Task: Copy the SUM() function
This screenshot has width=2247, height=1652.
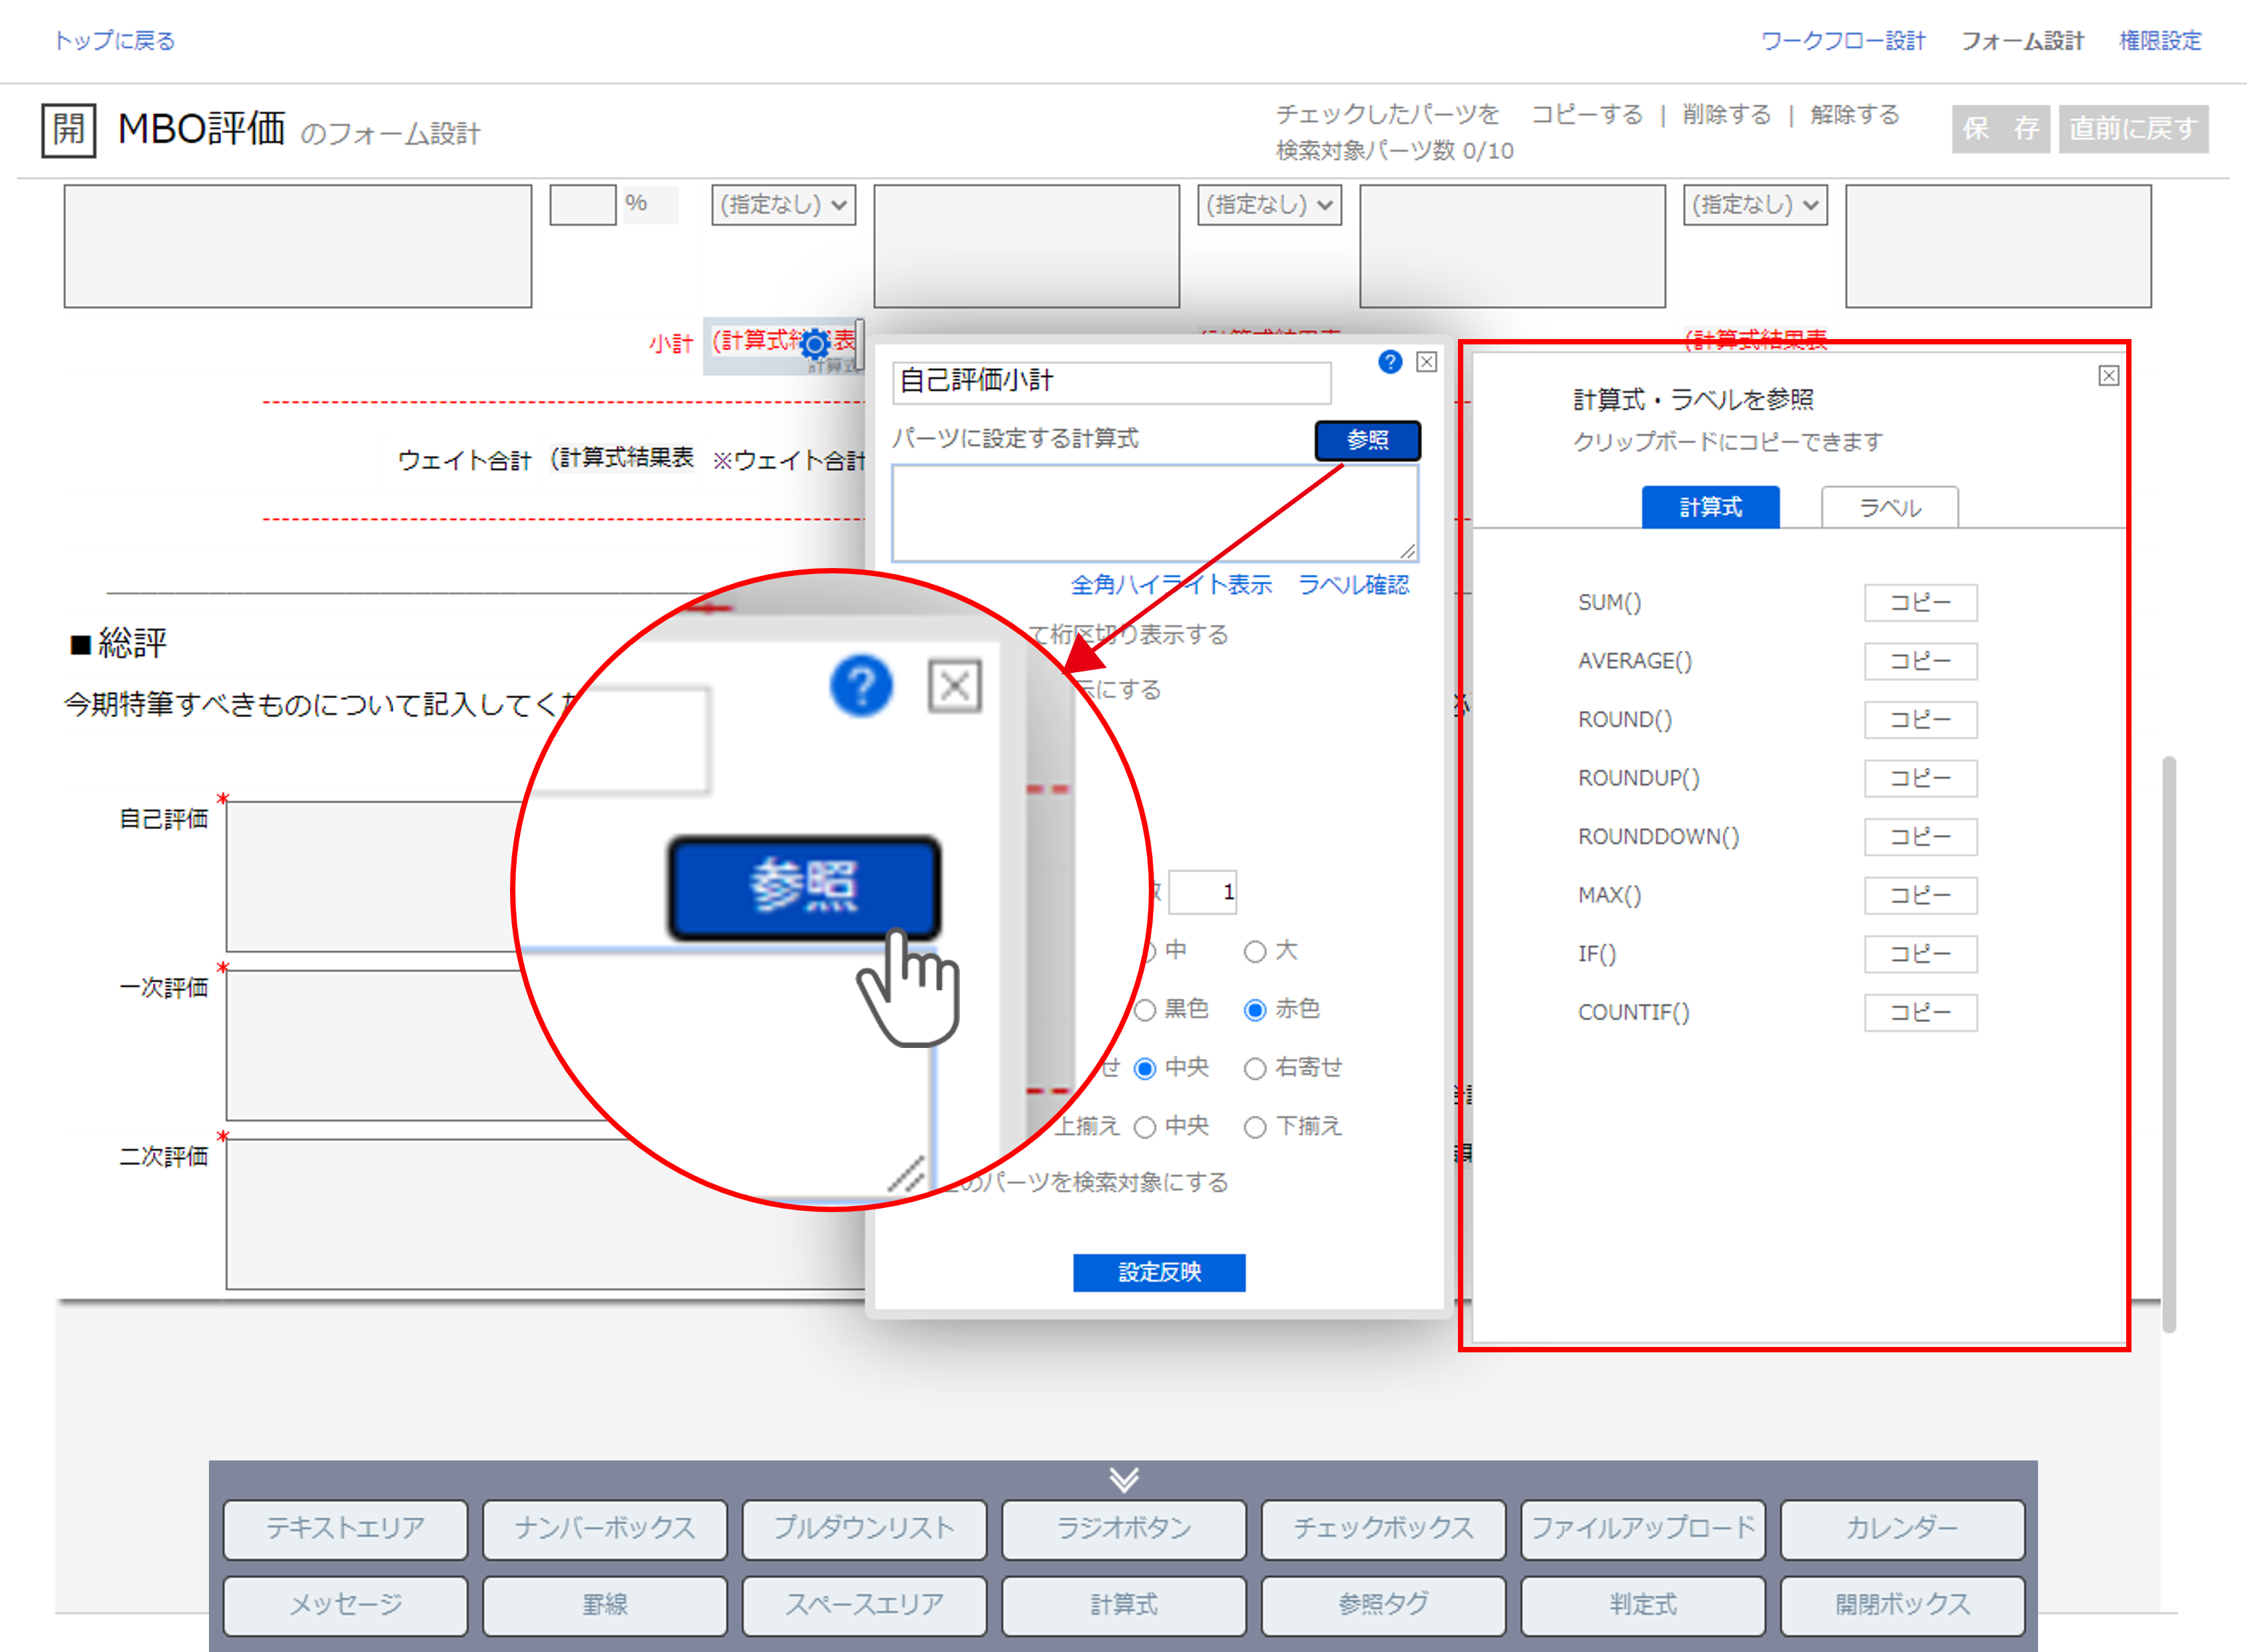Action: (x=1920, y=603)
